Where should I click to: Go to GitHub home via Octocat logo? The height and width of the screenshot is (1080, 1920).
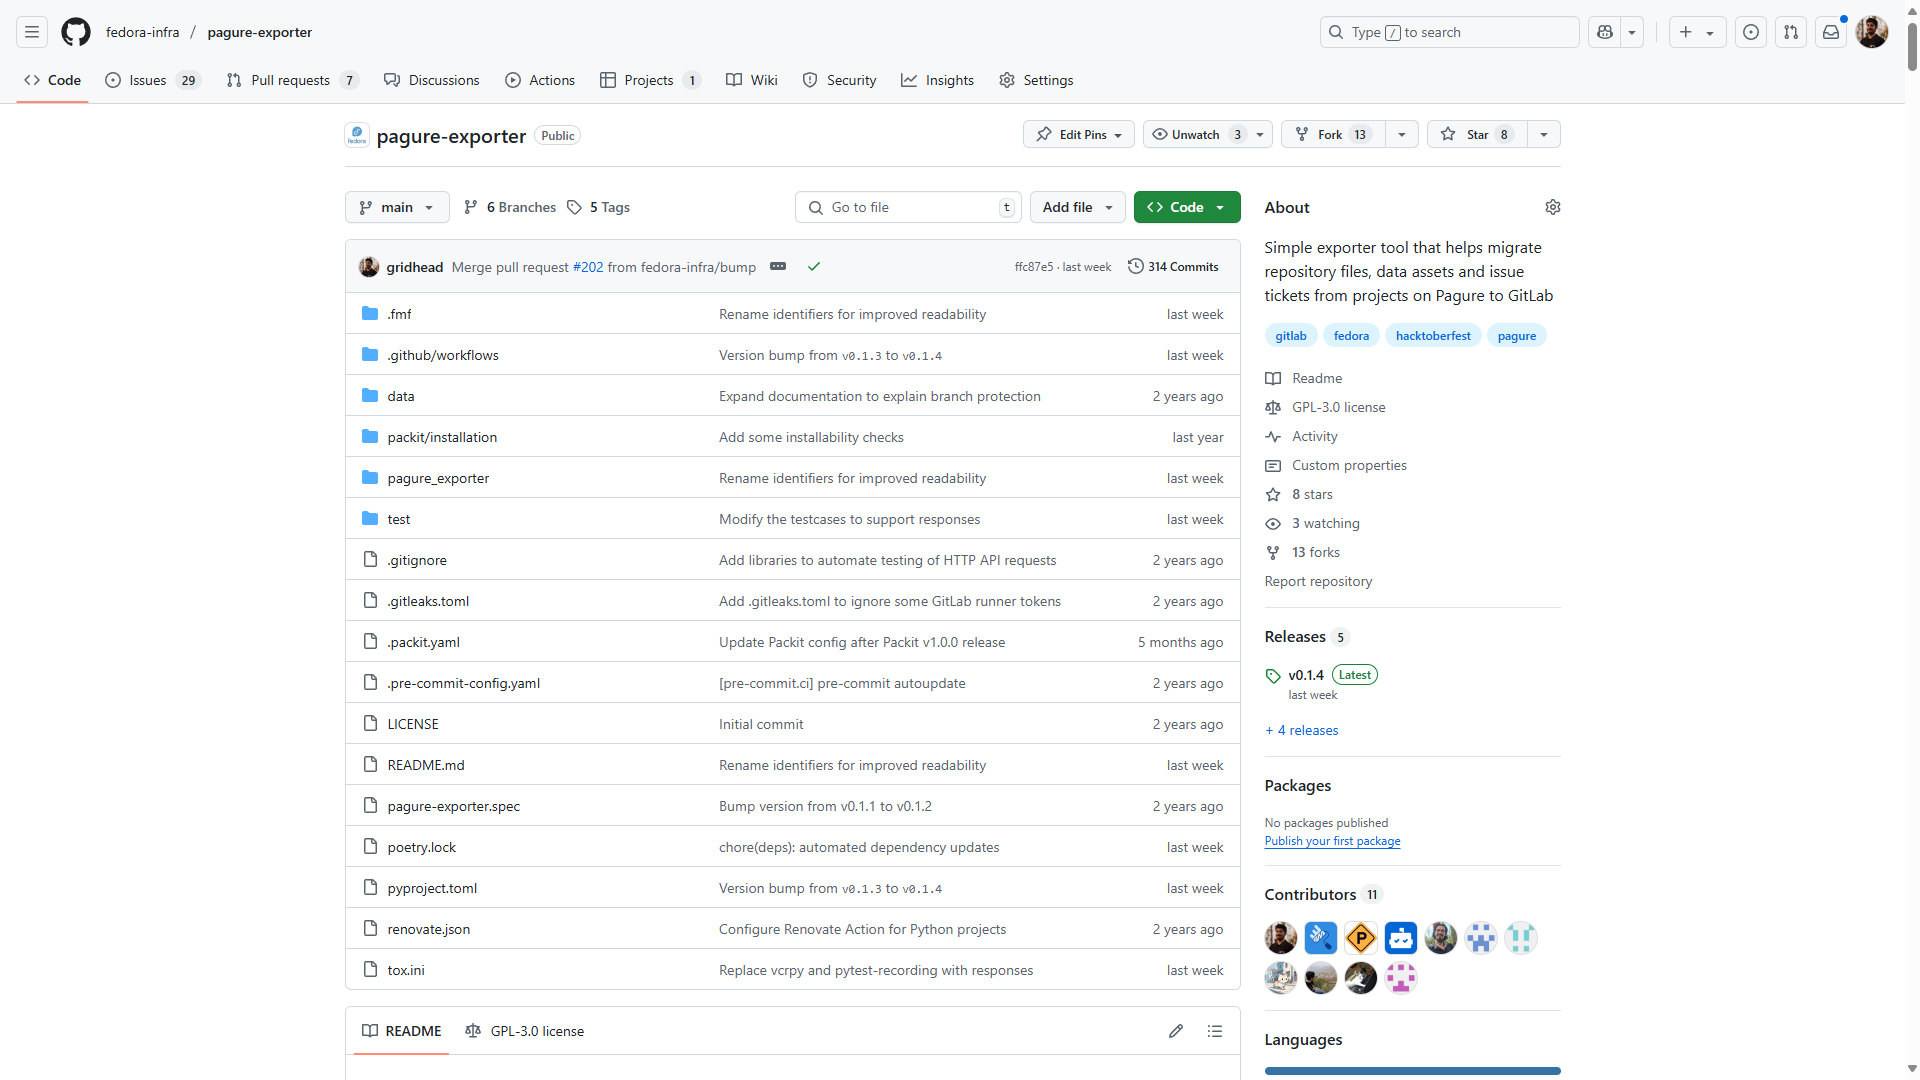point(76,32)
